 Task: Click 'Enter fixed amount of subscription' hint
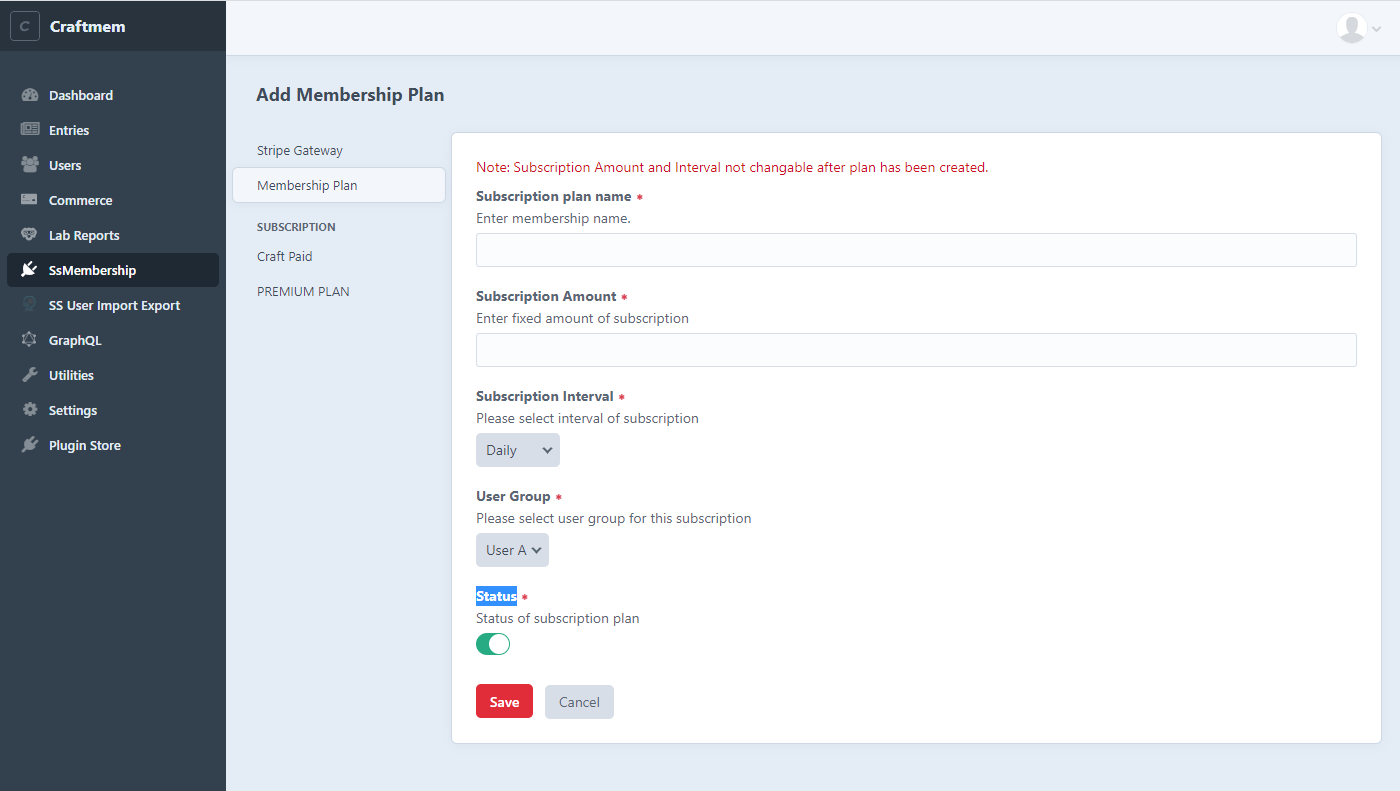tap(582, 318)
